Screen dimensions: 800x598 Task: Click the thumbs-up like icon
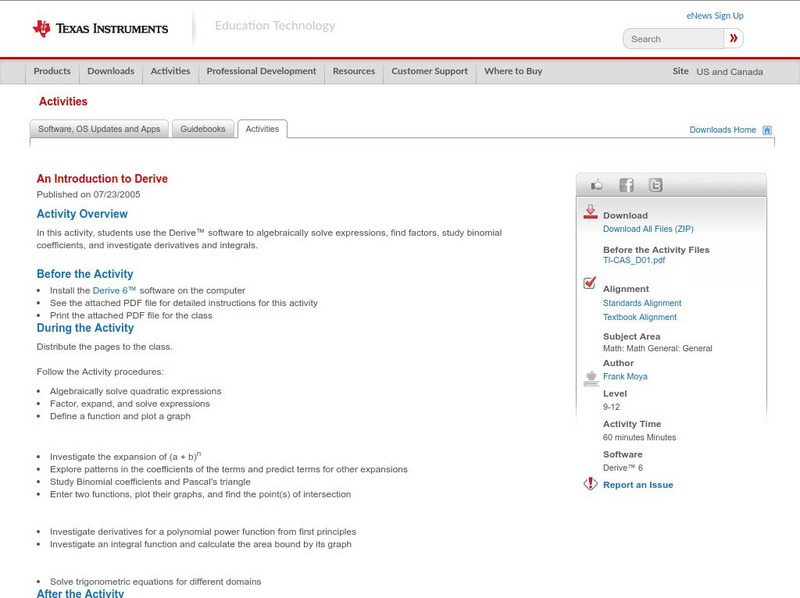[x=596, y=185]
